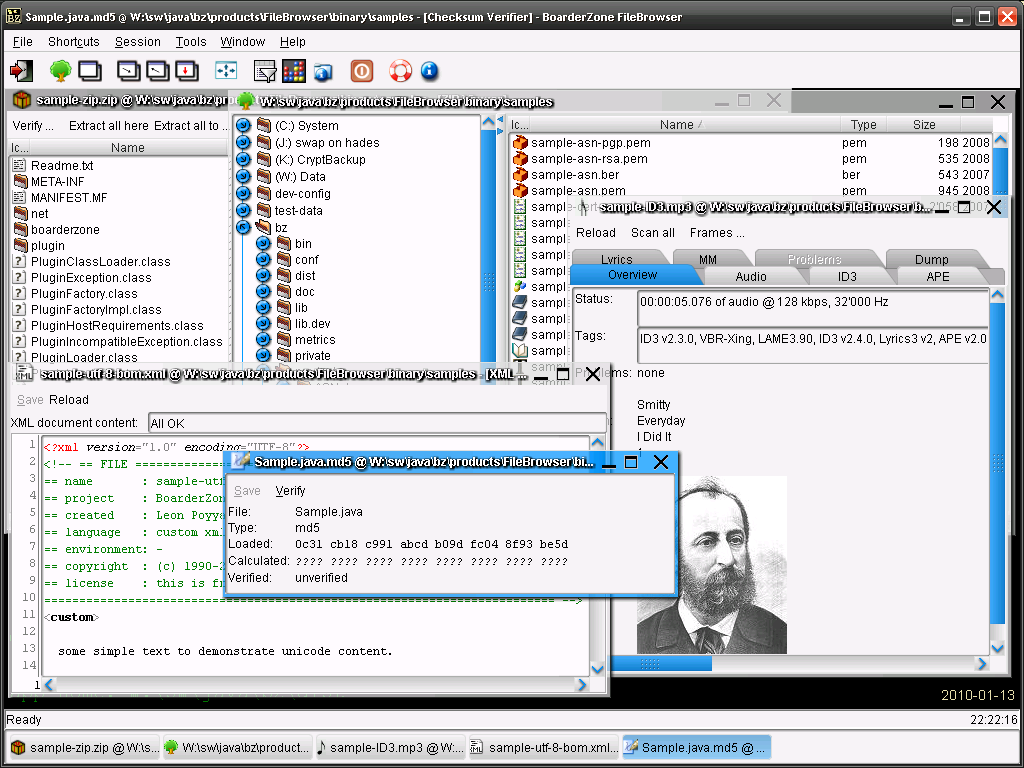
Task: Click the stacked-windows icon with down-right arrow
Action: coord(128,71)
